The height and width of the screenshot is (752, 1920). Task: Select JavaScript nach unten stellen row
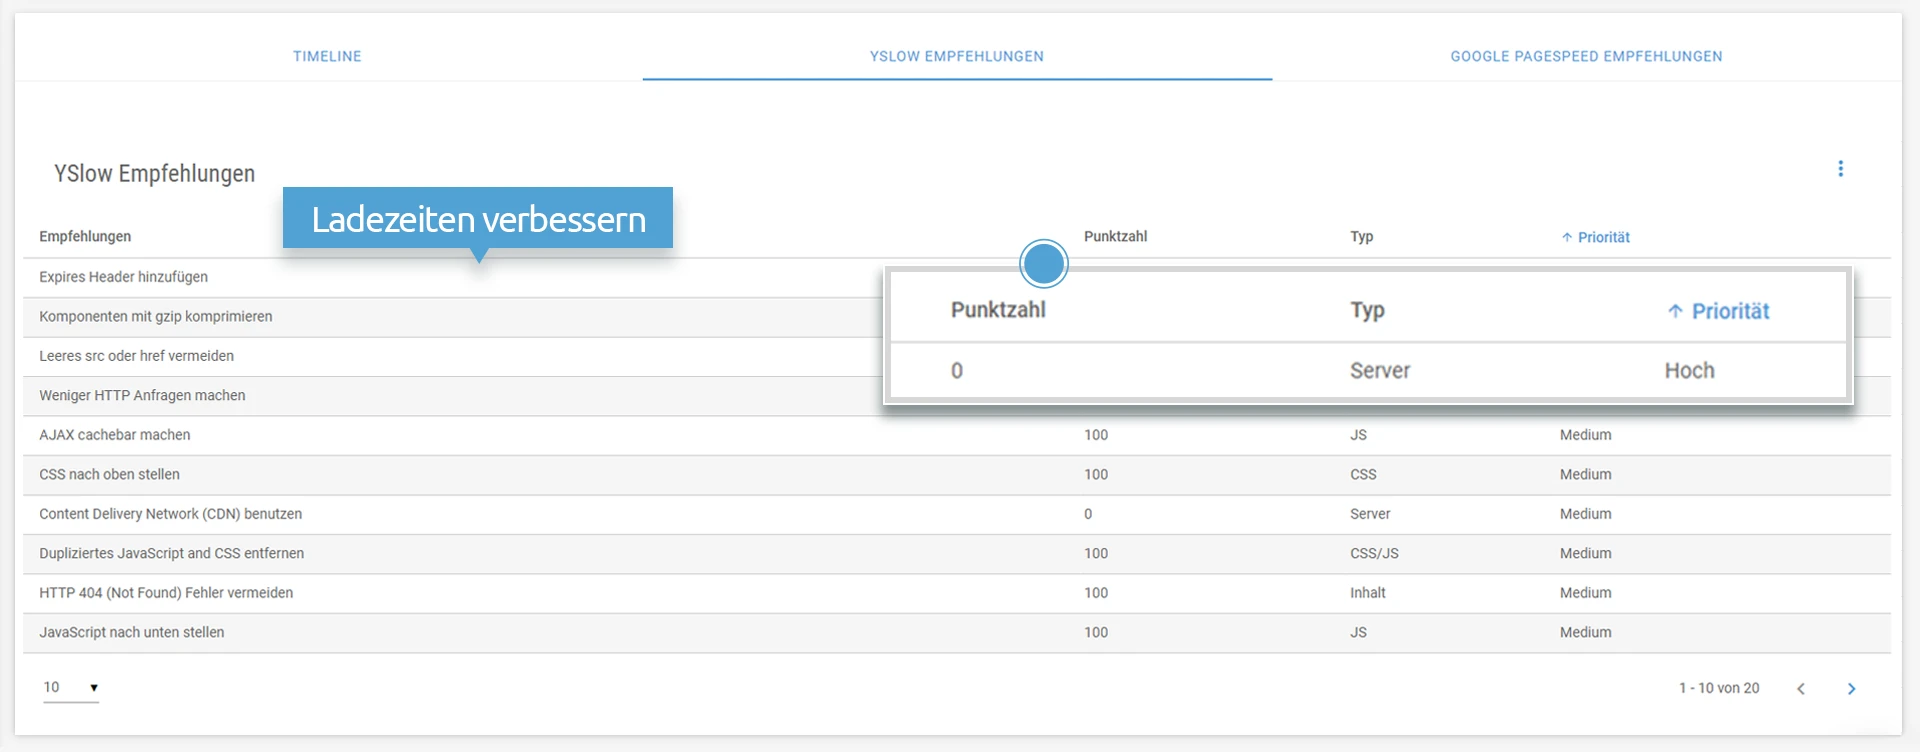click(132, 633)
